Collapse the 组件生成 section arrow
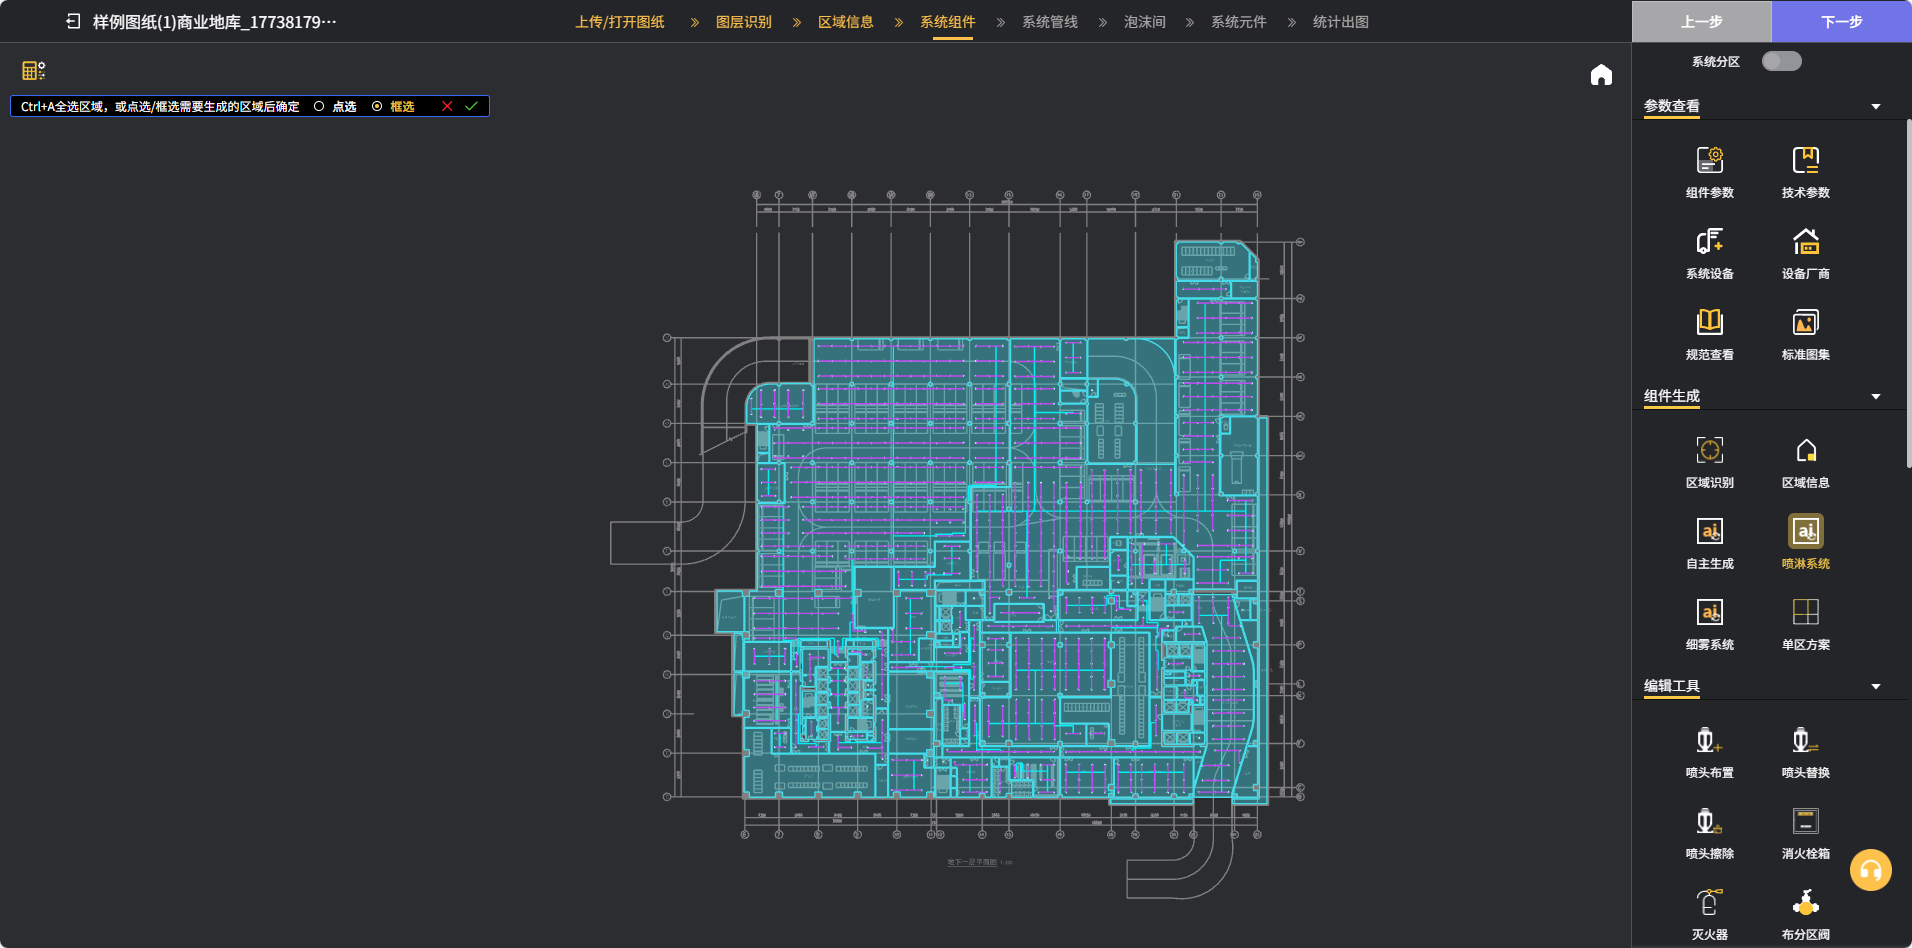This screenshot has width=1912, height=948. (x=1876, y=397)
